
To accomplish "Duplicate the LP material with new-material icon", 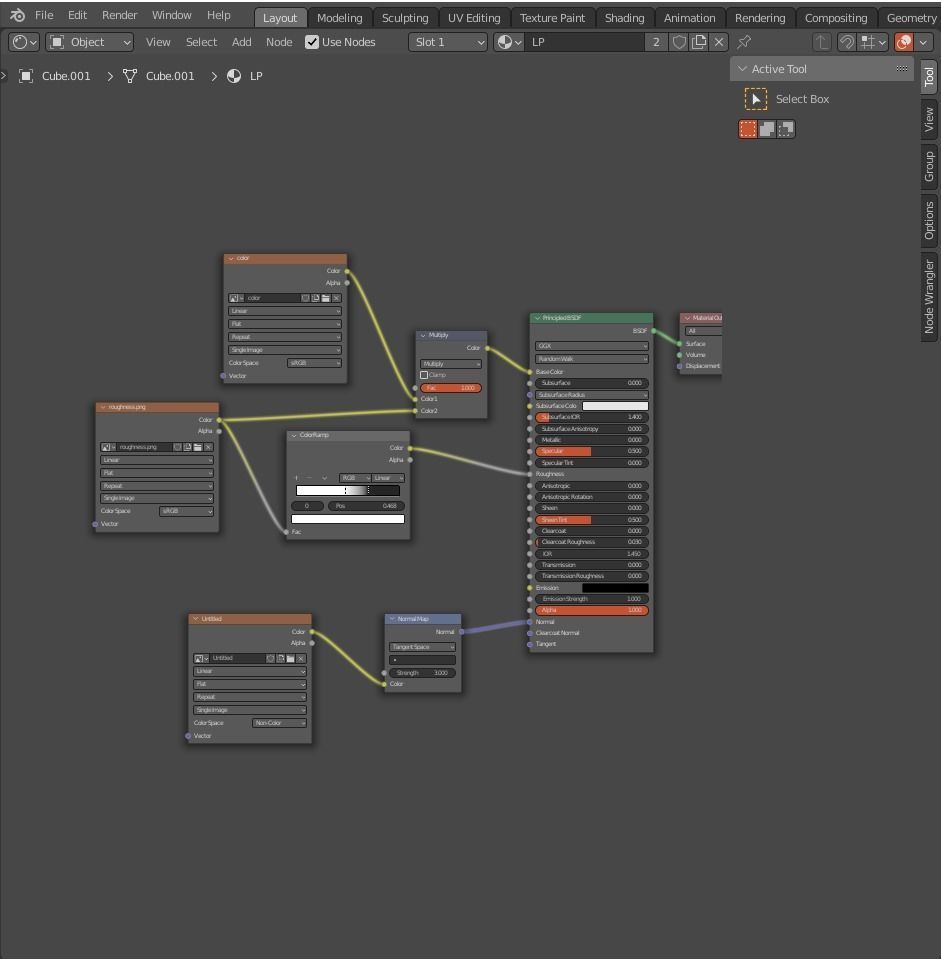I will (x=699, y=42).
